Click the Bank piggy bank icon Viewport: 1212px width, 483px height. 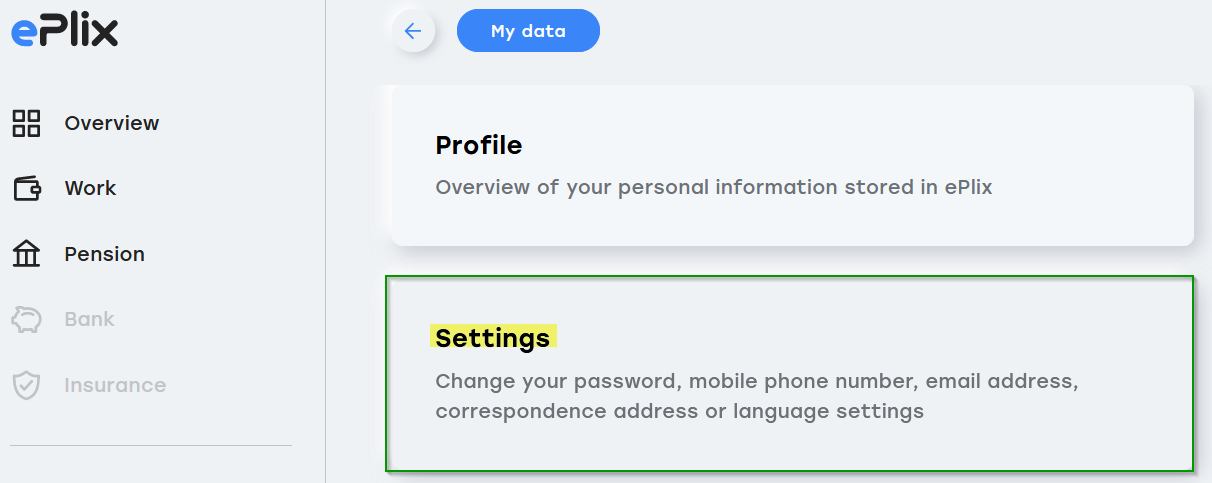(x=26, y=319)
